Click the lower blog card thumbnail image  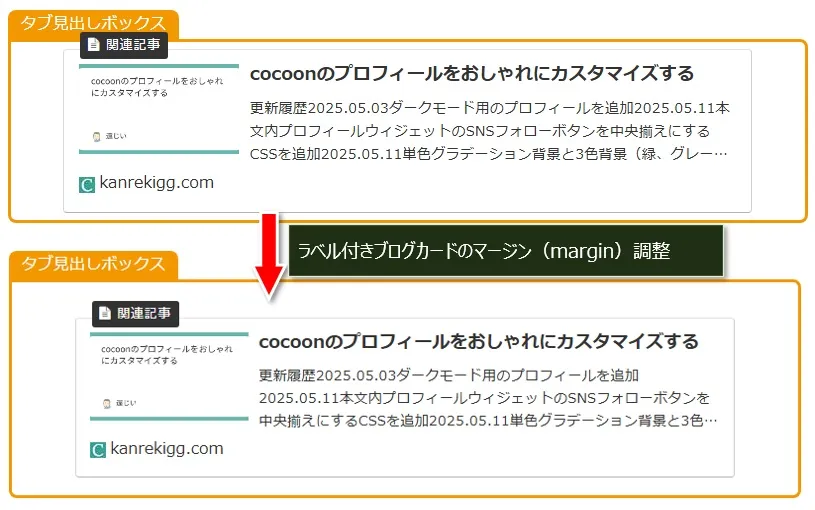(169, 376)
